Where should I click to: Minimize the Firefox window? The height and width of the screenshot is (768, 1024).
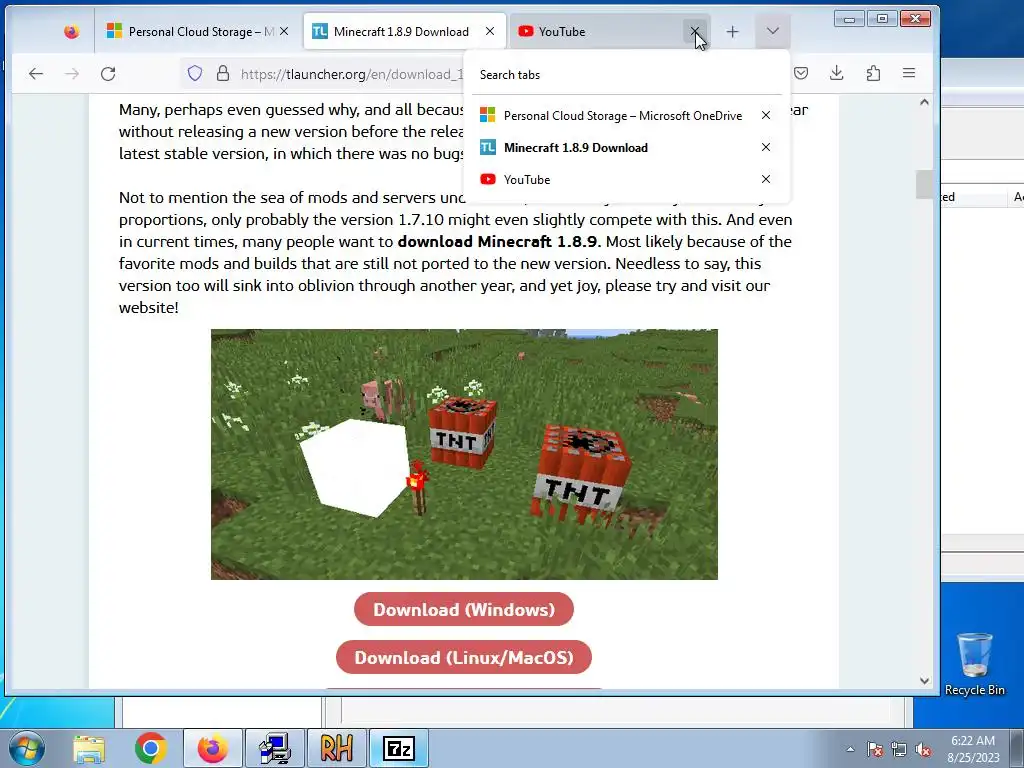(x=849, y=19)
